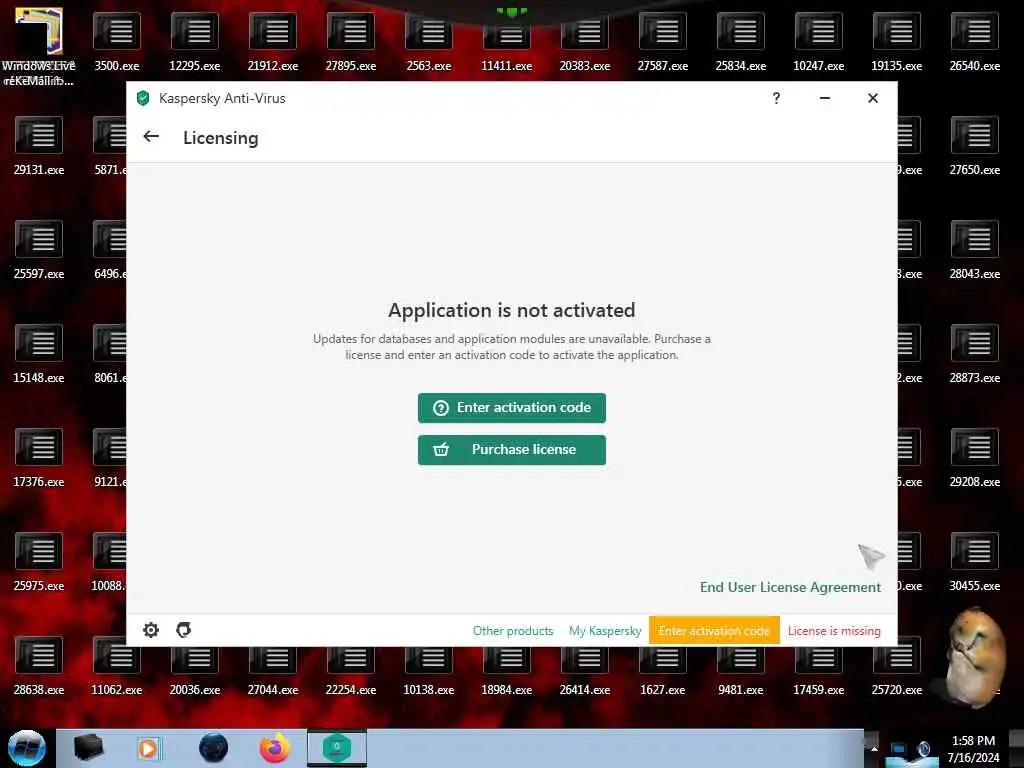Select the 29131.exe desktop icon
The height and width of the screenshot is (768, 1024).
coord(39,146)
